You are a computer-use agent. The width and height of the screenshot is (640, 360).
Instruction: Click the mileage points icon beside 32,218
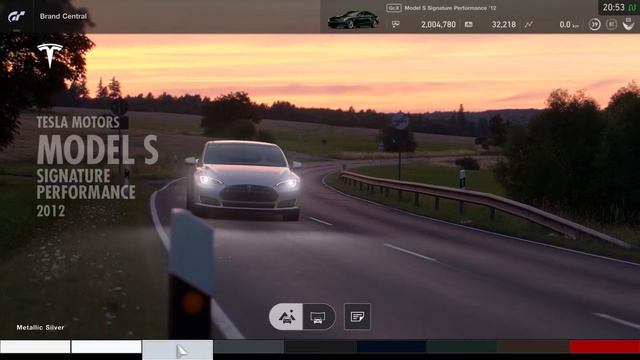click(x=469, y=24)
